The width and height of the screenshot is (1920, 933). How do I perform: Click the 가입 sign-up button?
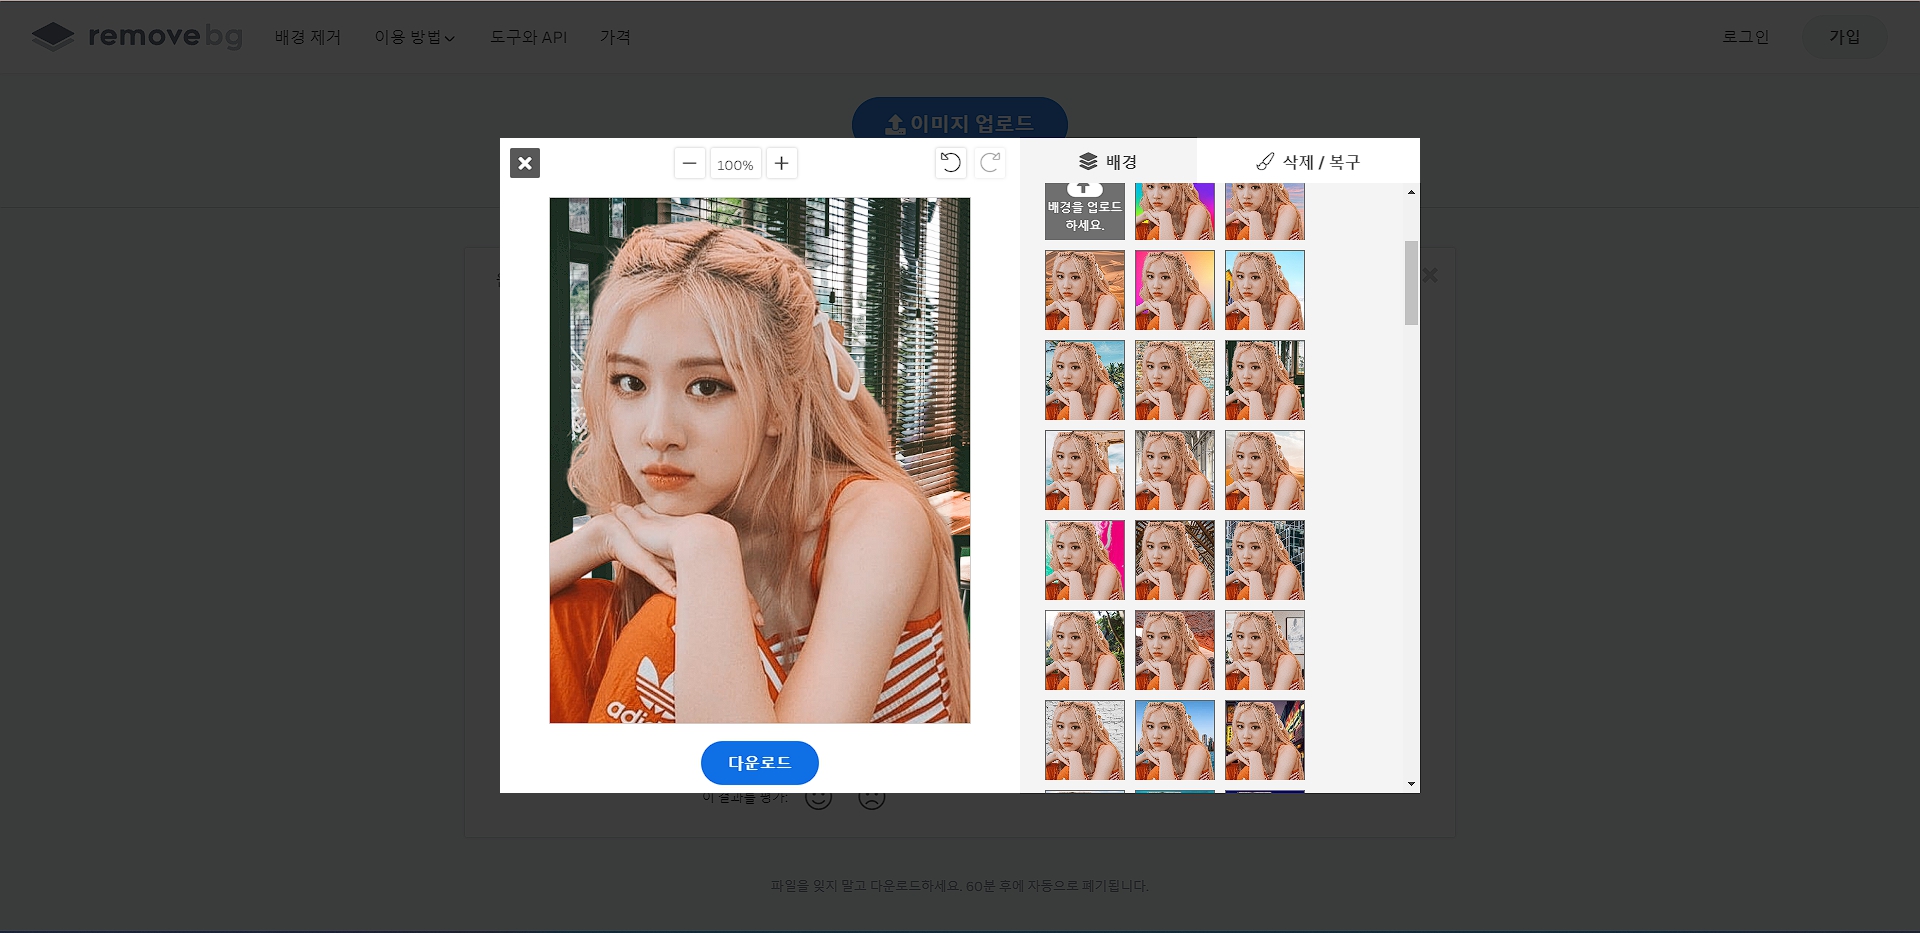[x=1845, y=37]
